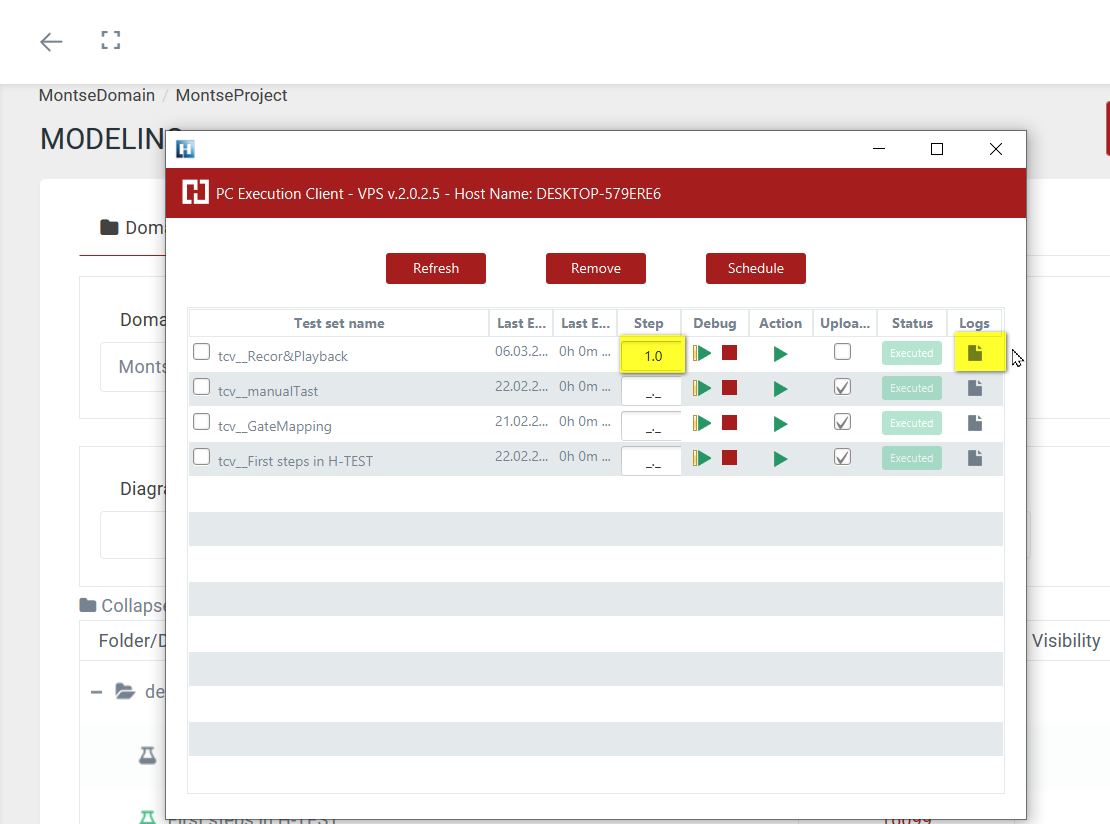Collapse the folder tree minus expander
Image resolution: width=1110 pixels, height=824 pixels.
point(97,691)
